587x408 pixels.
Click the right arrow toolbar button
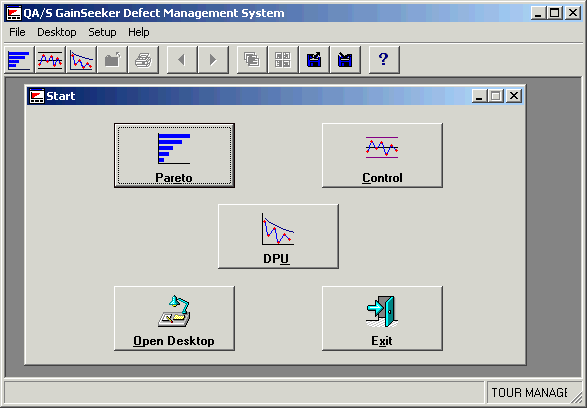coord(213,60)
